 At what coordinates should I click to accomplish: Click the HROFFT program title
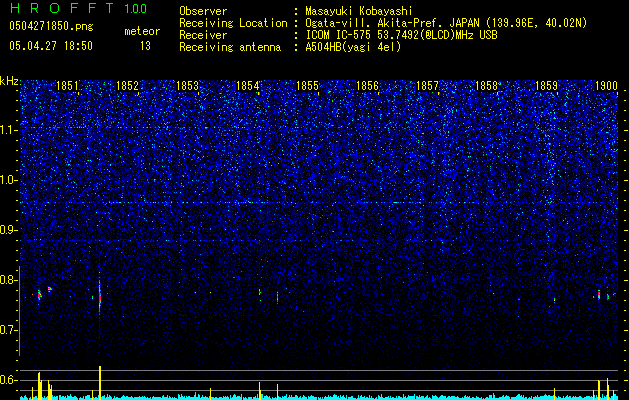[x=62, y=8]
